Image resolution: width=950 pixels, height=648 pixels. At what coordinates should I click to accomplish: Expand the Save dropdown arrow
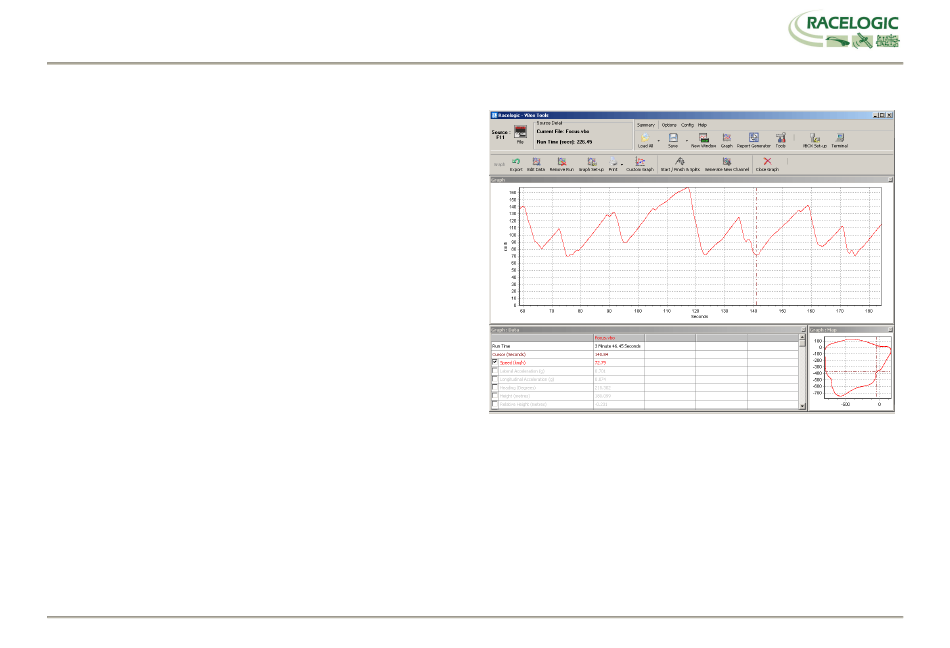686,141
